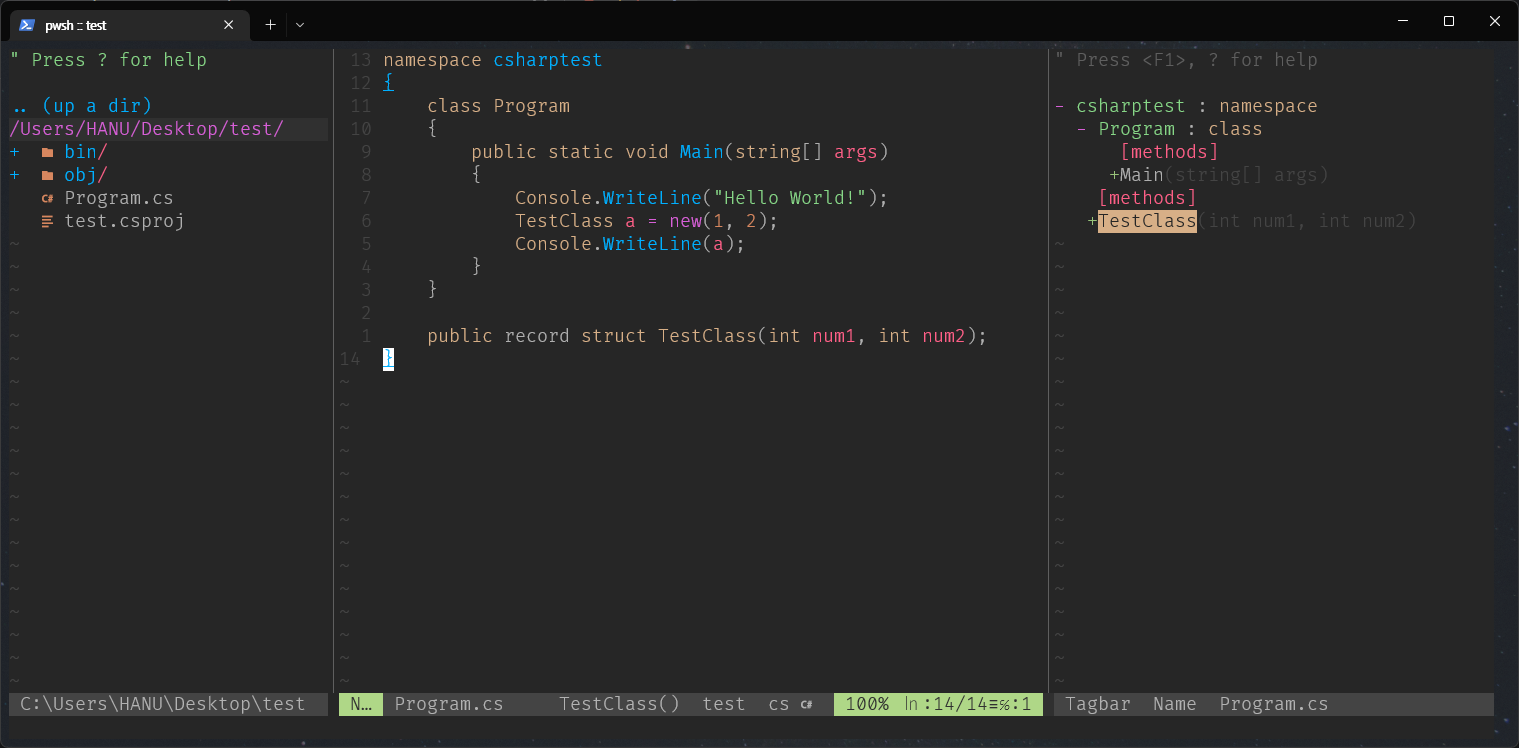Open test.csproj from the file tree
This screenshot has height=748, width=1519.
pyautogui.click(x=124, y=221)
